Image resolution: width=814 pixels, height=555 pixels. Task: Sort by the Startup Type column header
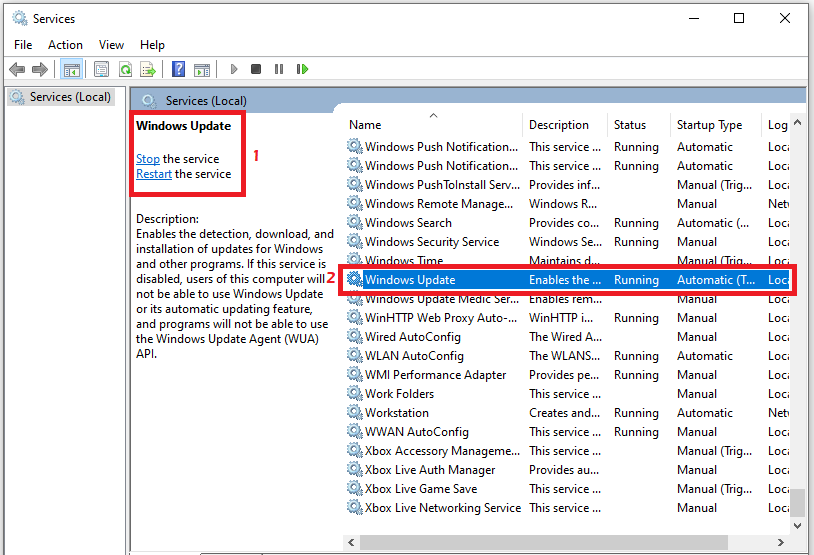point(715,125)
